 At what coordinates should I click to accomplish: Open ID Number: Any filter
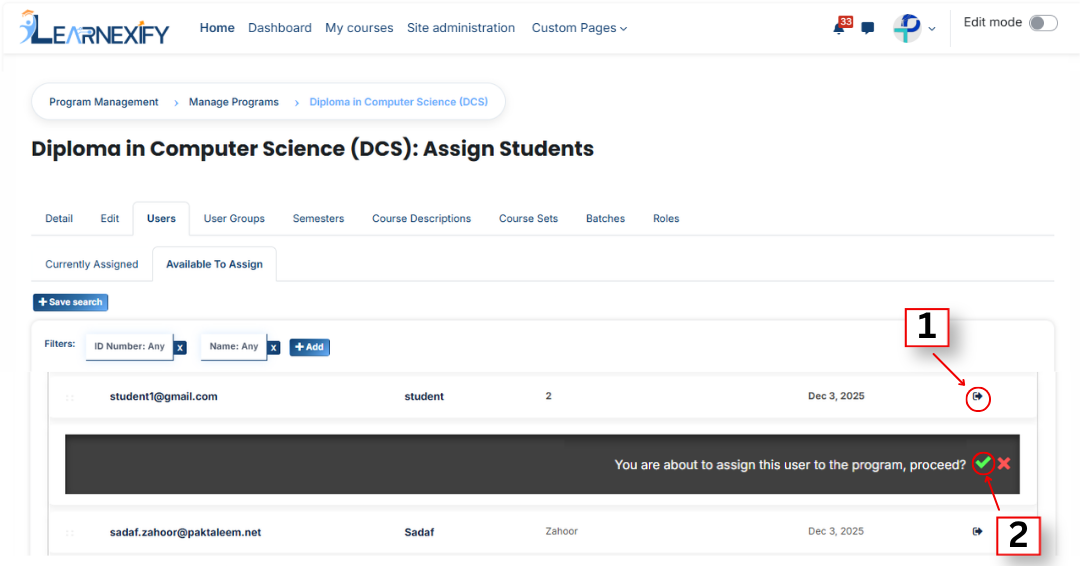click(129, 346)
